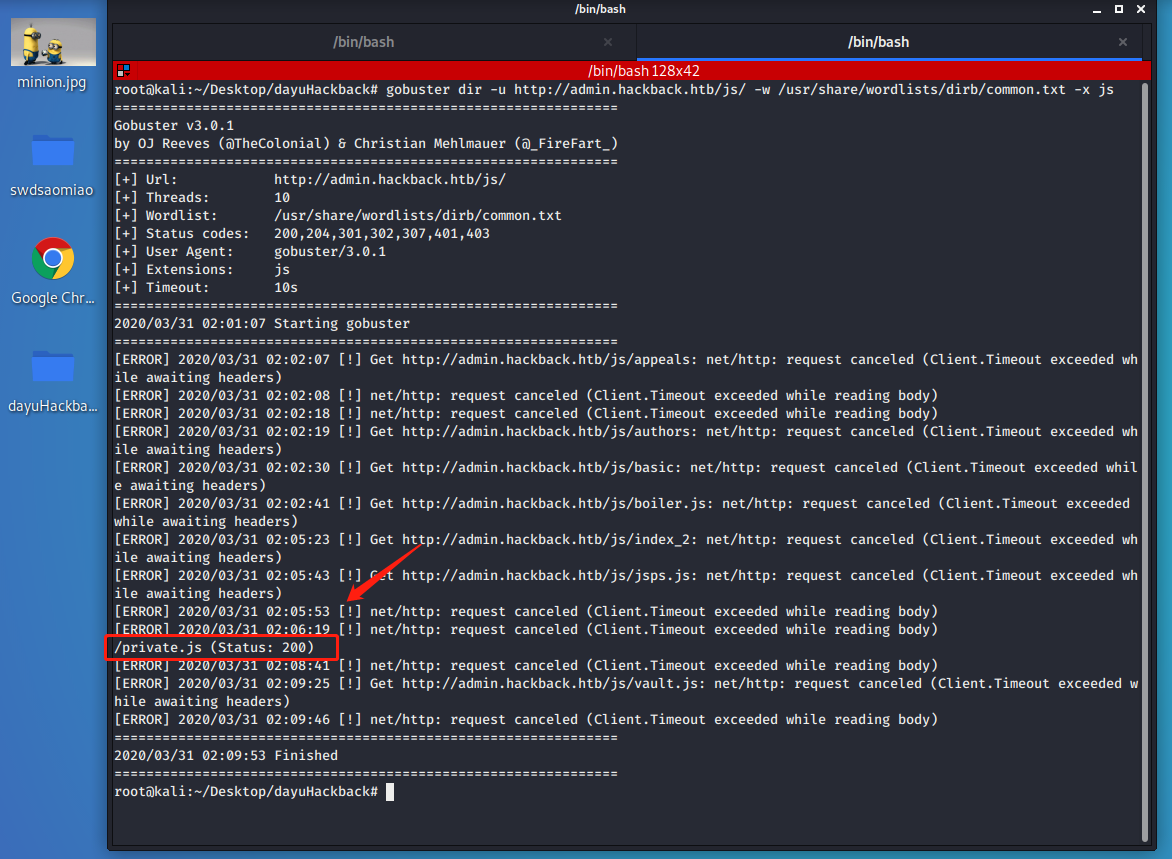Click the error line mentioning jsps.js
The image size is (1172, 859).
click(x=626, y=584)
